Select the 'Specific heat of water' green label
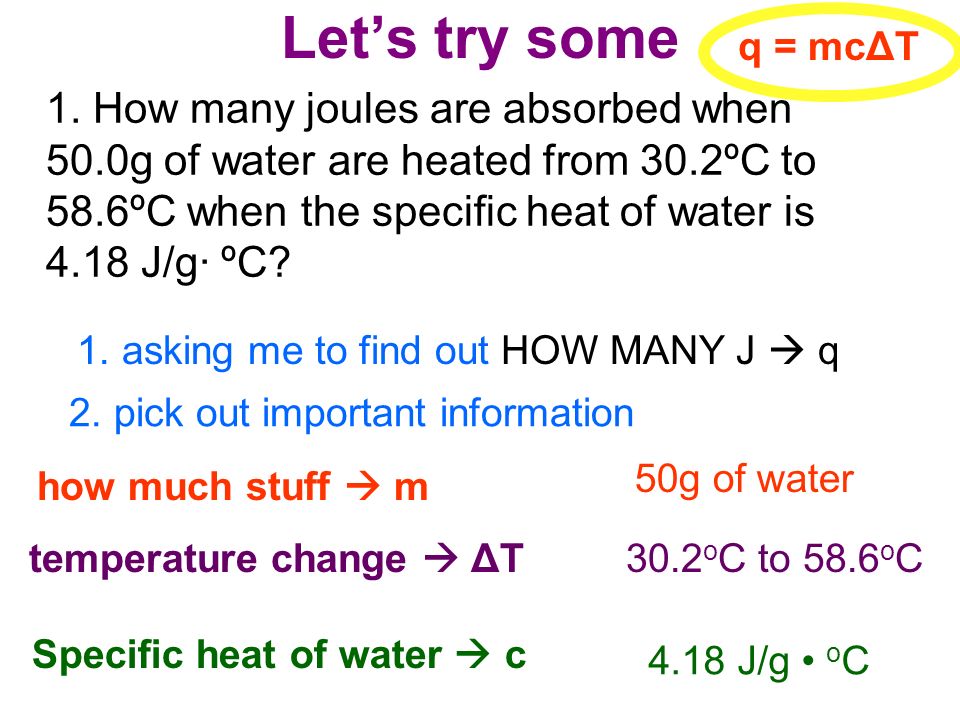The image size is (960, 720). (x=237, y=655)
